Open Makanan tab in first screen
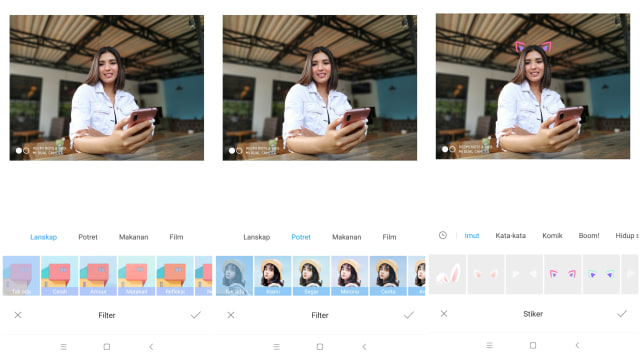640x360 pixels. pyautogui.click(x=133, y=237)
